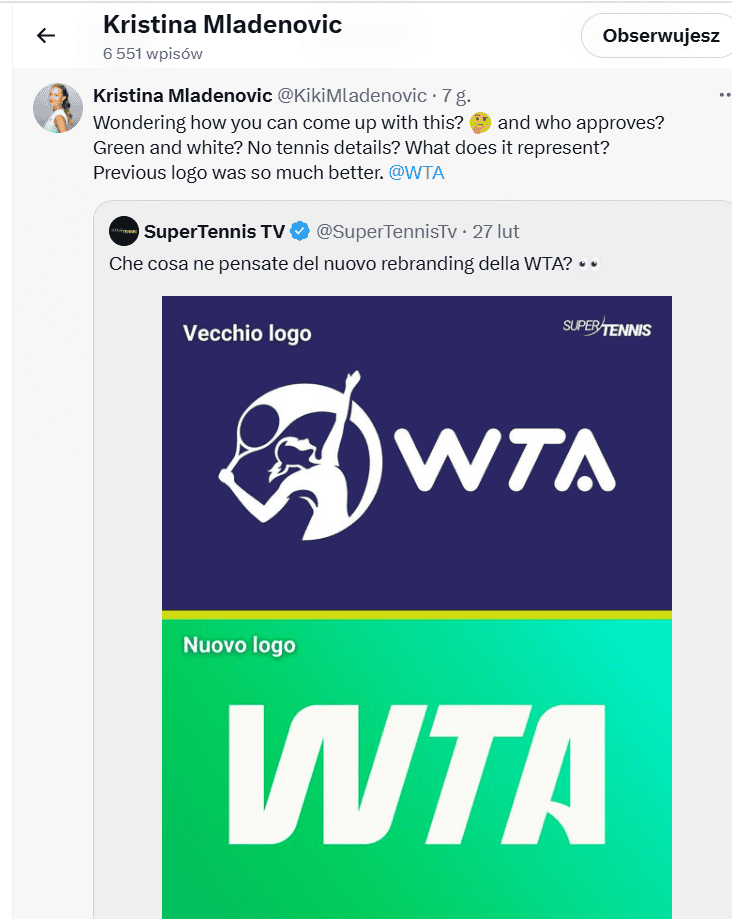Open the @KikiMladenovic handle link
Image resolution: width=732 pixels, height=919 pixels.
(x=351, y=96)
